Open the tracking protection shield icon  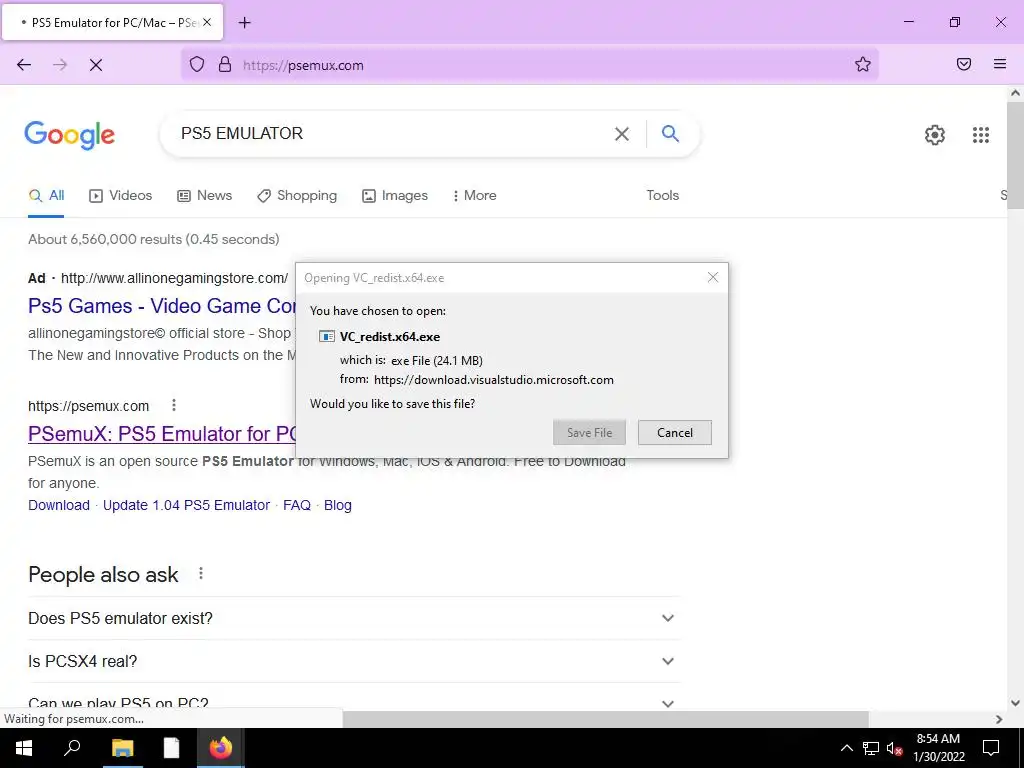coord(197,64)
